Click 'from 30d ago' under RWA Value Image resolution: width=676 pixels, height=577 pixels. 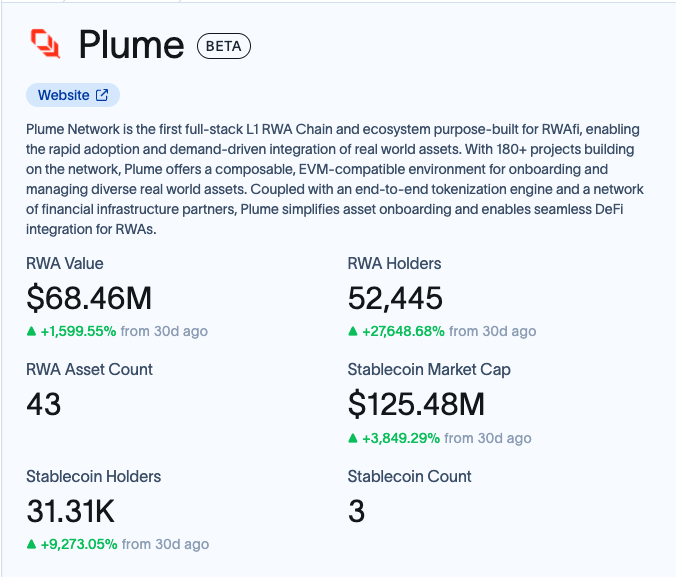(x=164, y=331)
